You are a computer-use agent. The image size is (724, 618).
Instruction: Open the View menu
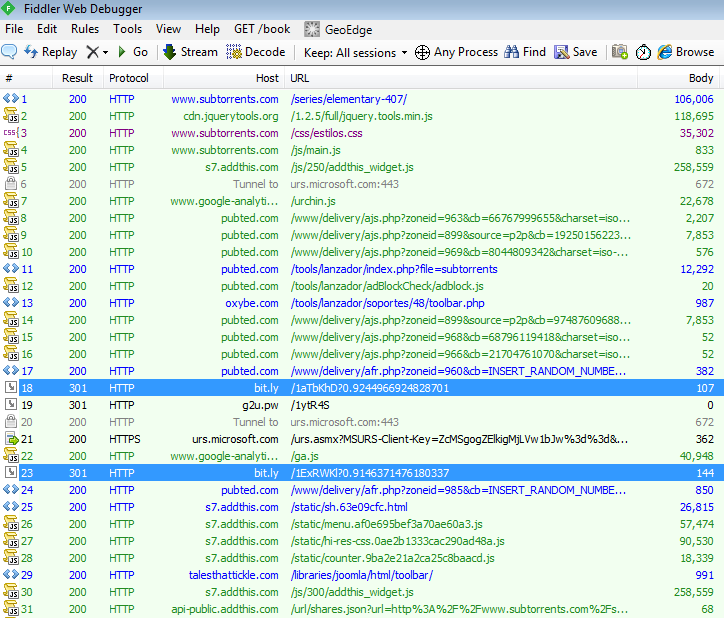tap(168, 29)
